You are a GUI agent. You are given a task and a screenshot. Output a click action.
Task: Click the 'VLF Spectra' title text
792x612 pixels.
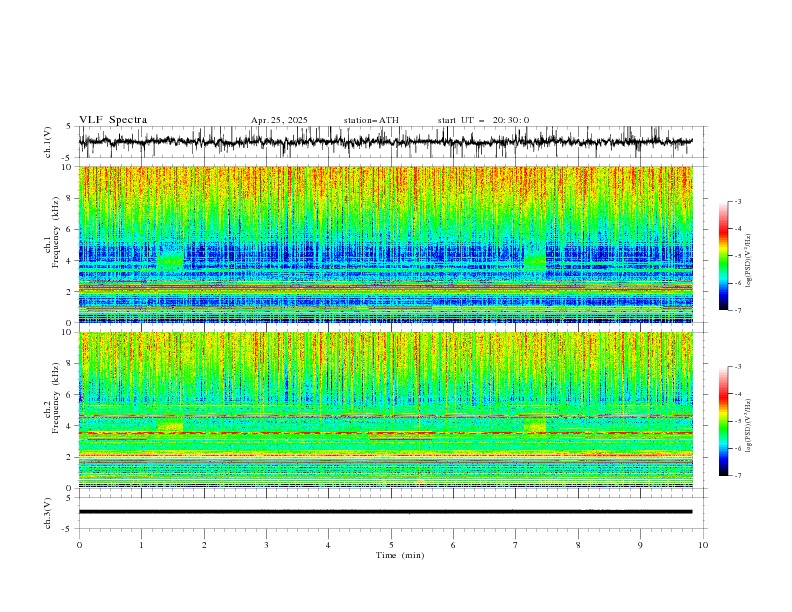(x=113, y=120)
